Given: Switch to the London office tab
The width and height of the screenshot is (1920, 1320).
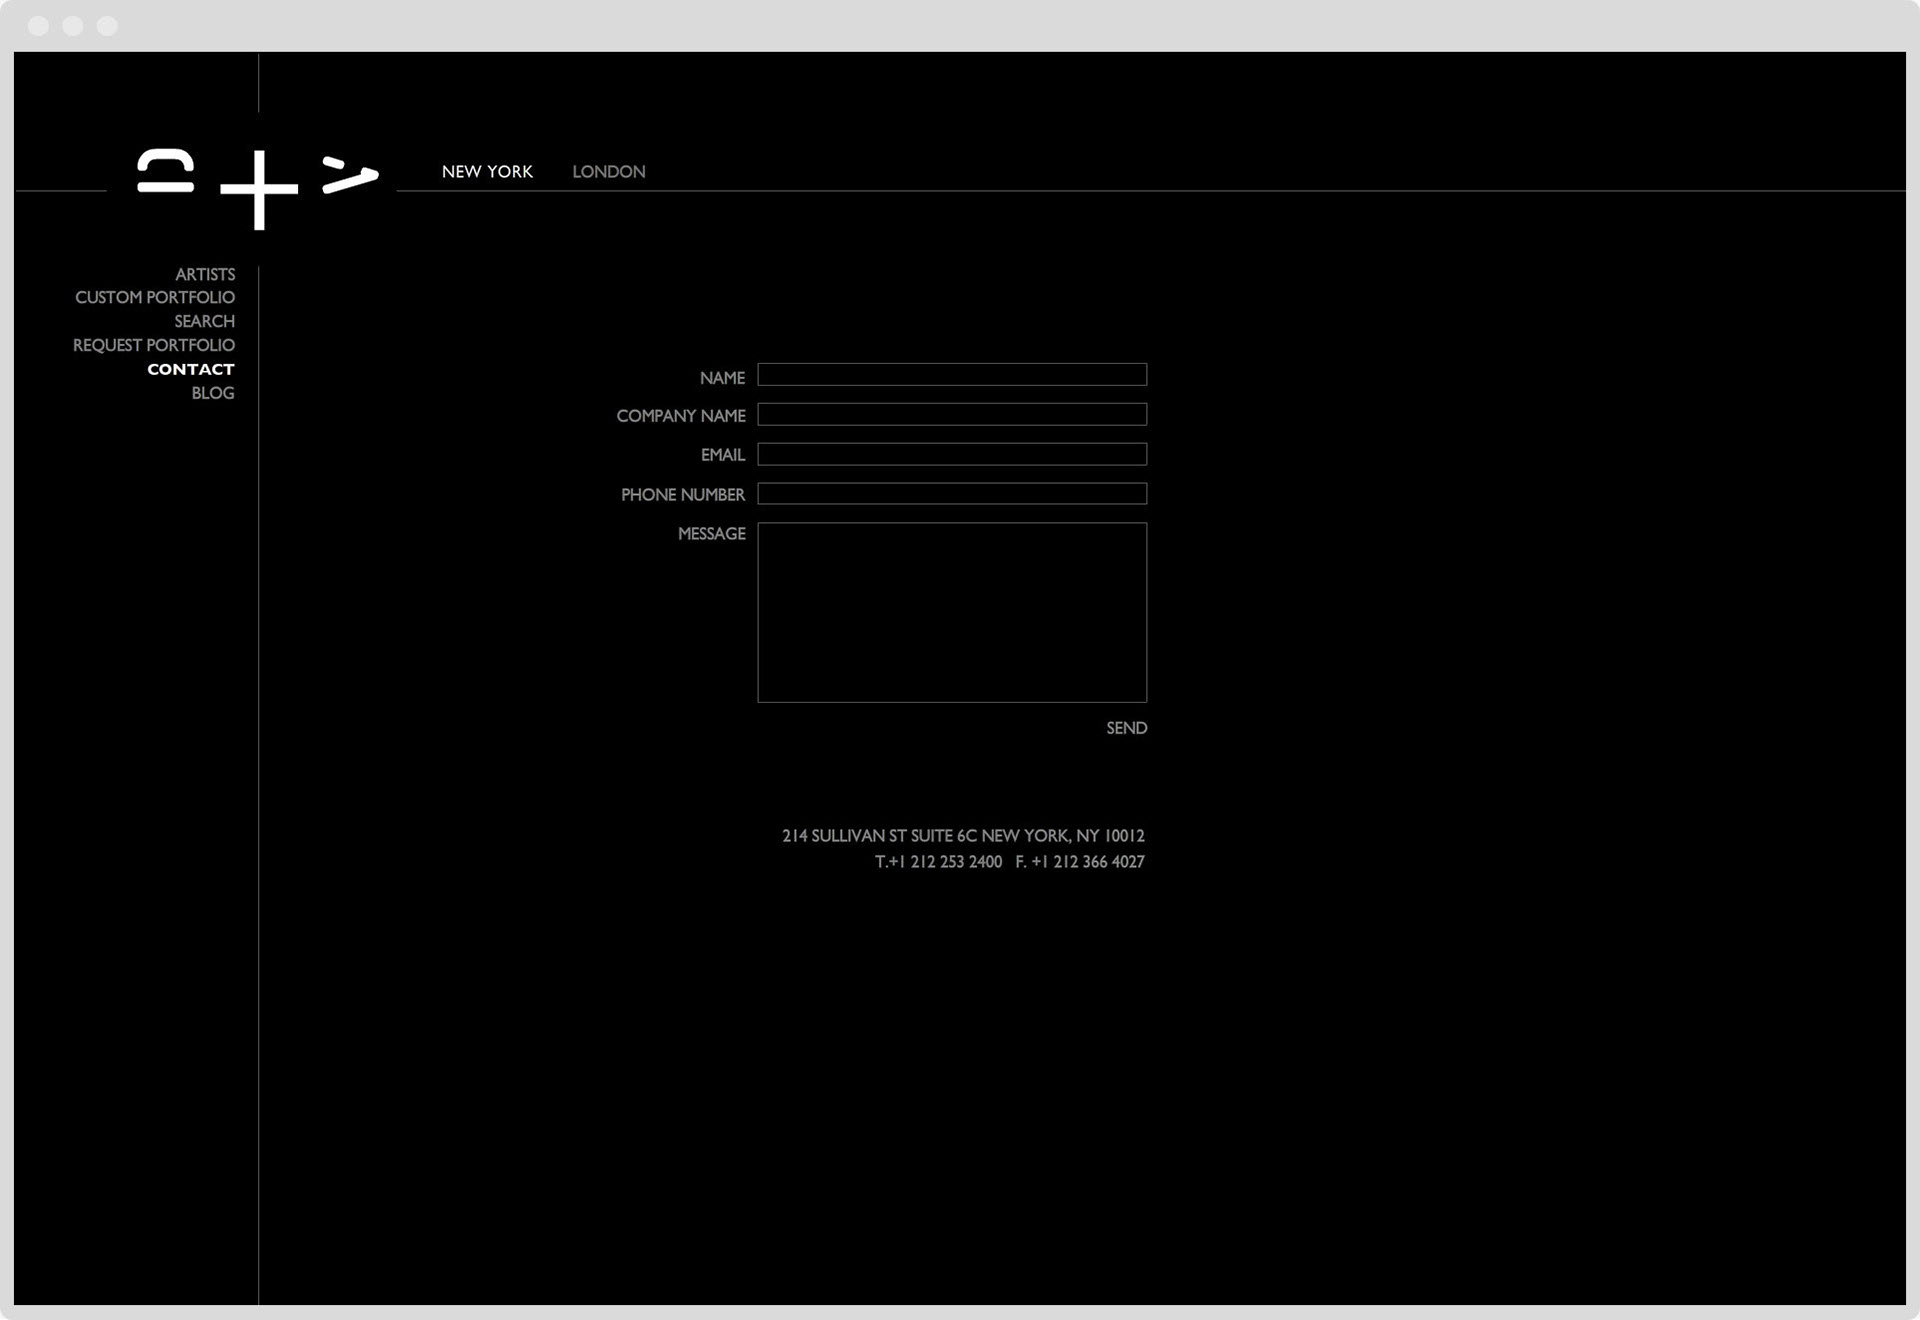Looking at the screenshot, I should coord(608,172).
